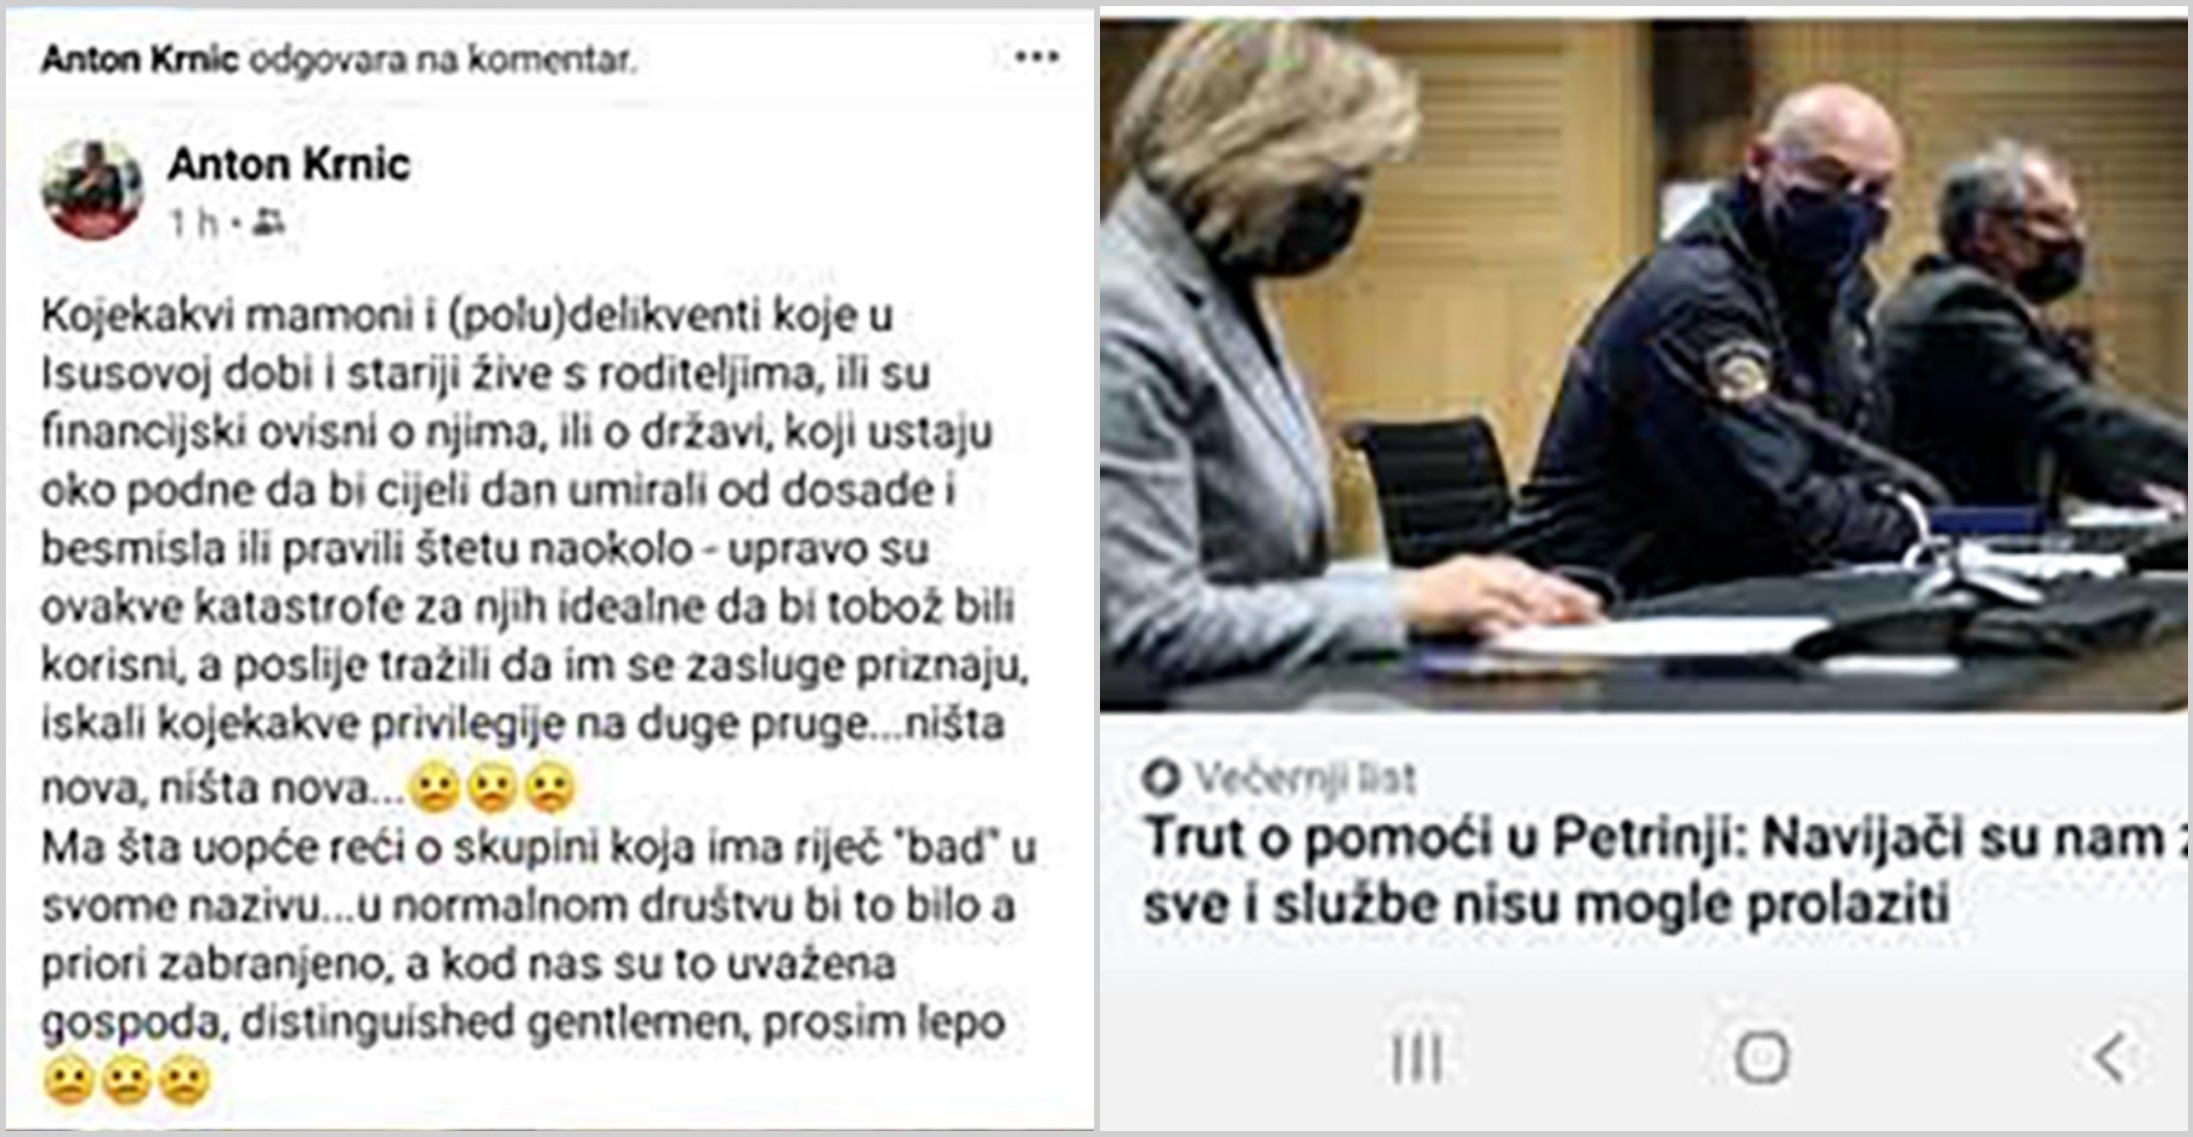
Task: Click the Večernji list source label
Action: 1306,777
